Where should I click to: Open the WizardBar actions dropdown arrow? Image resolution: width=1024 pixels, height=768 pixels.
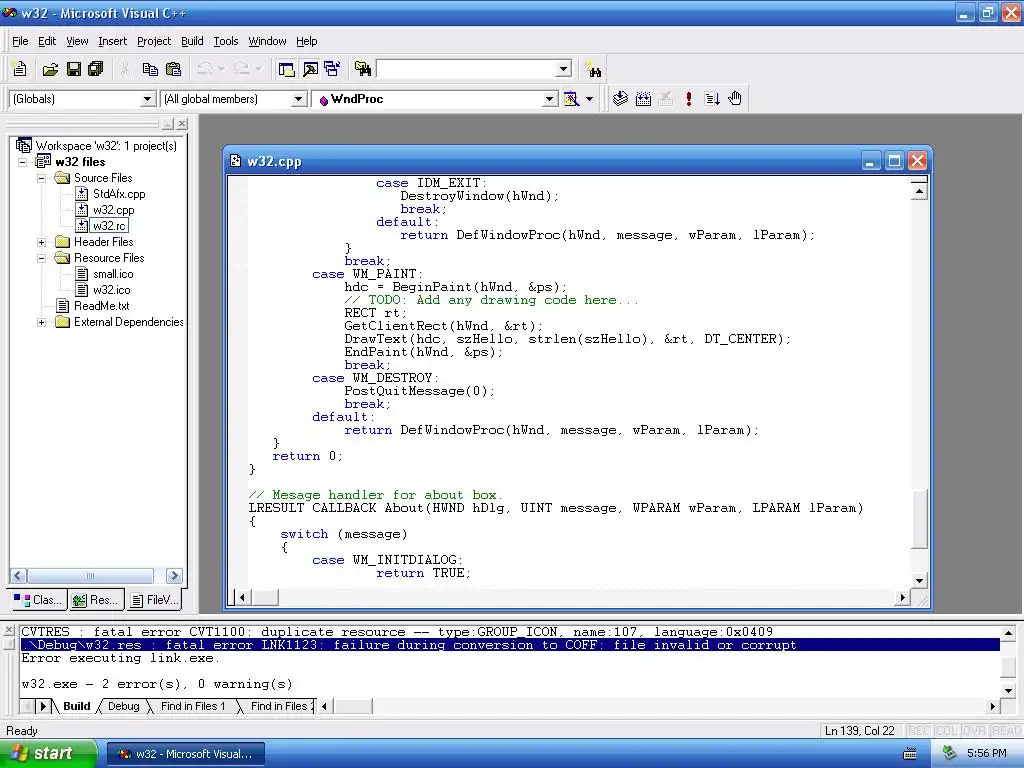click(x=589, y=99)
